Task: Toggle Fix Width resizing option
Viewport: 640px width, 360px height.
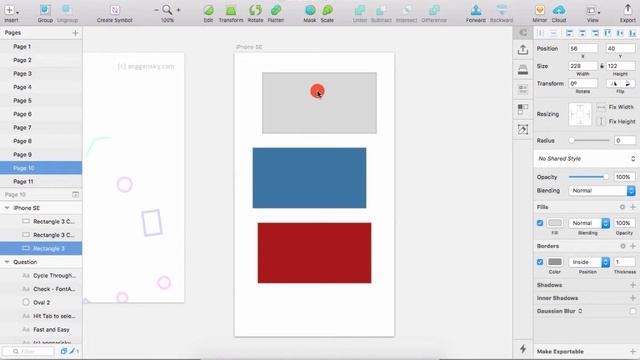Action: pos(601,107)
